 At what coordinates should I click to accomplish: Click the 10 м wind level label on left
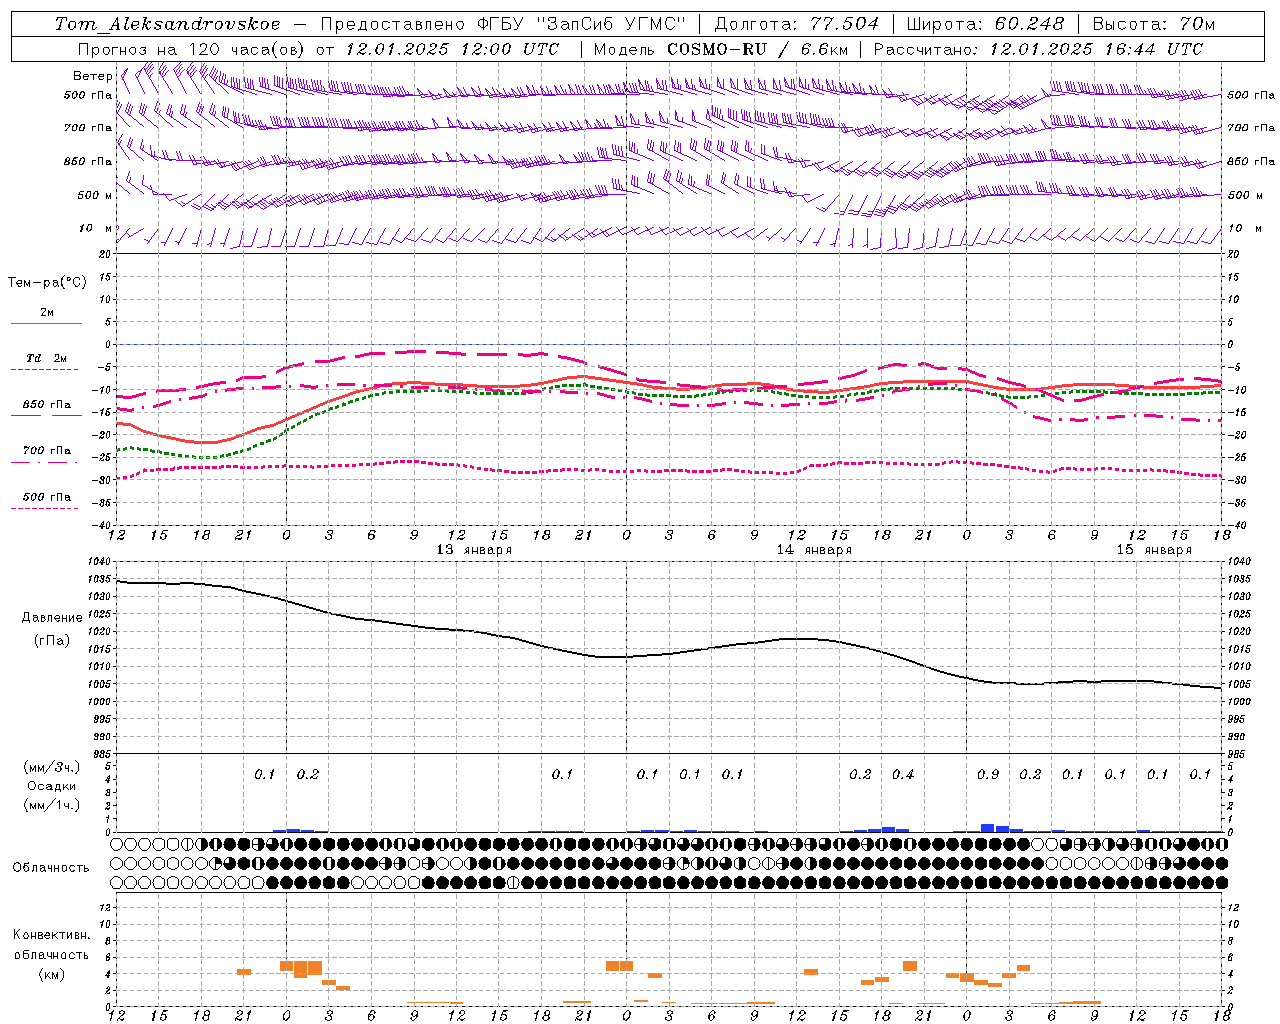[x=96, y=228]
